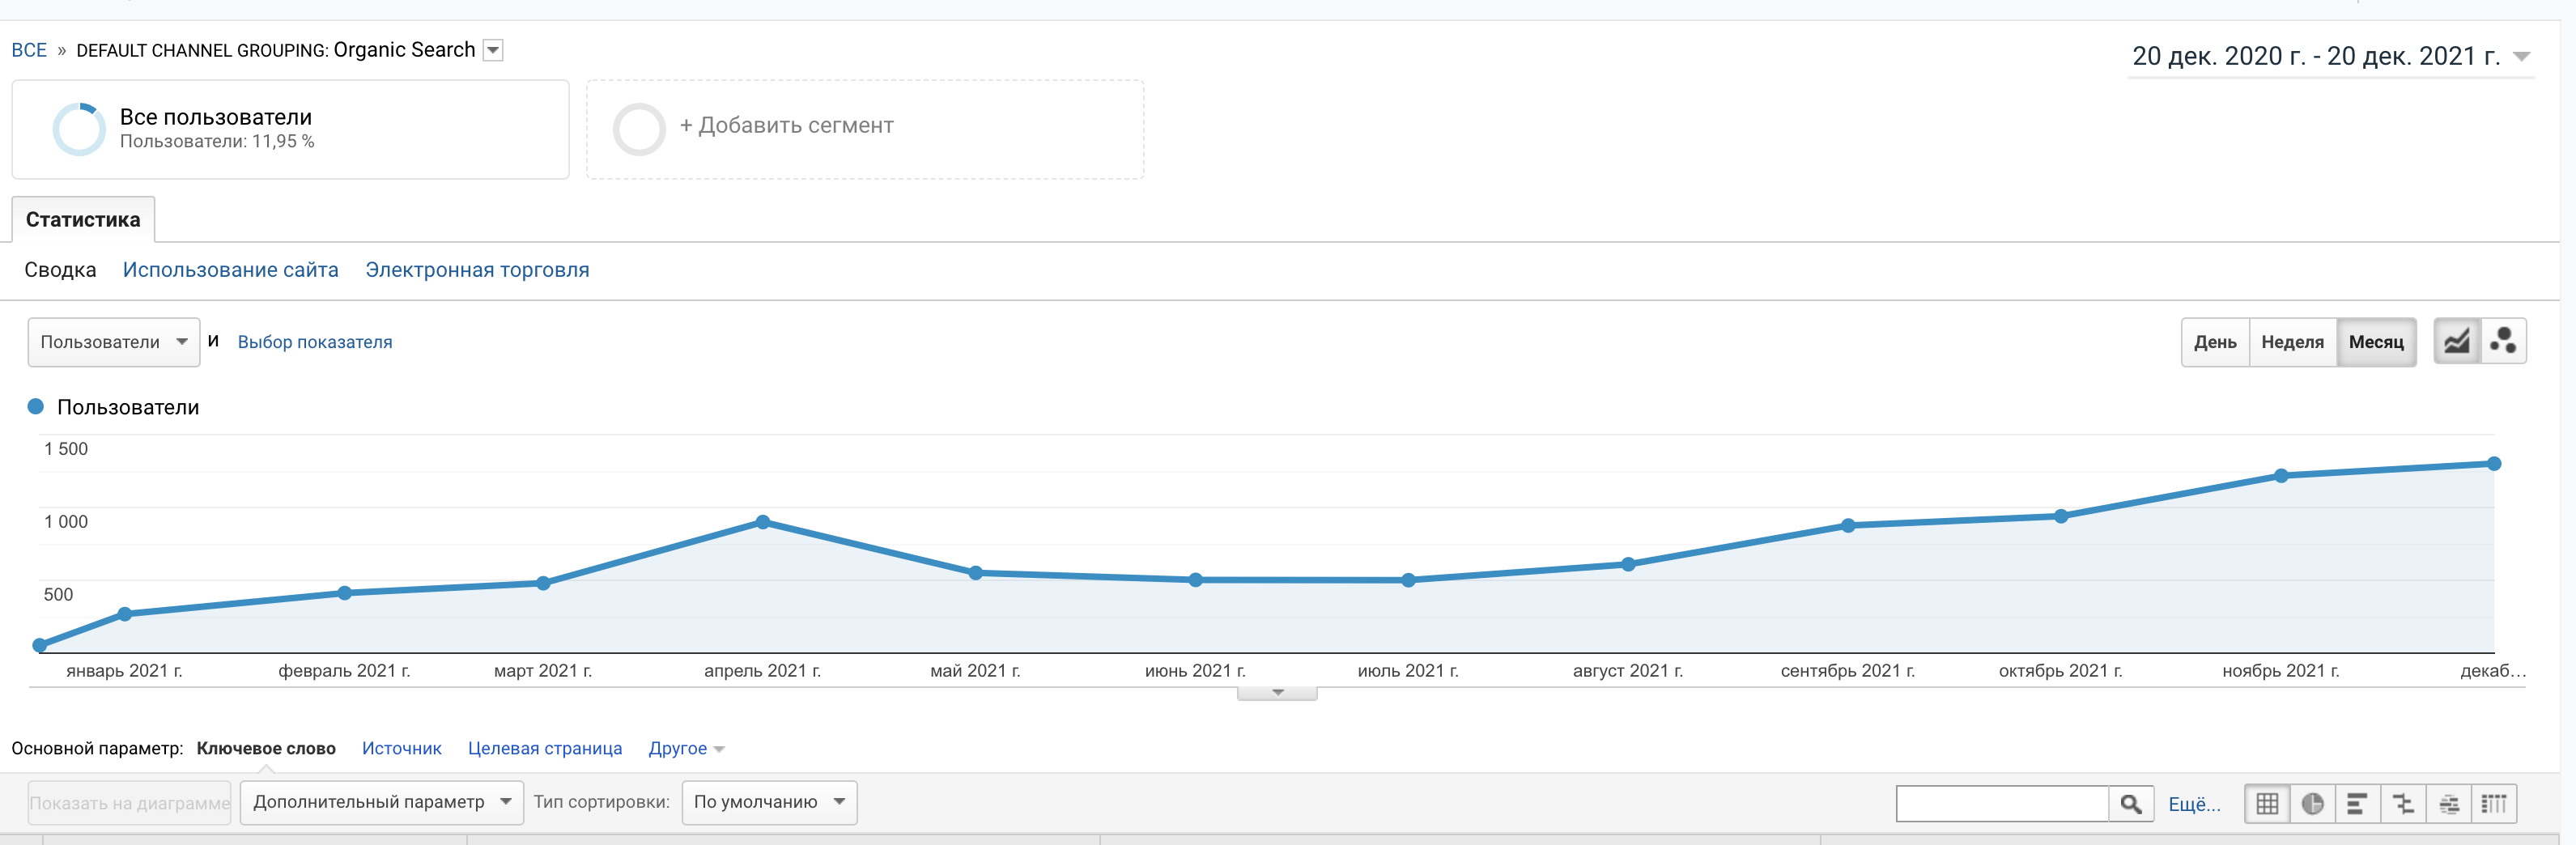Select the pie chart percentage view
Screen dimensions: 2576x845
[2312, 803]
